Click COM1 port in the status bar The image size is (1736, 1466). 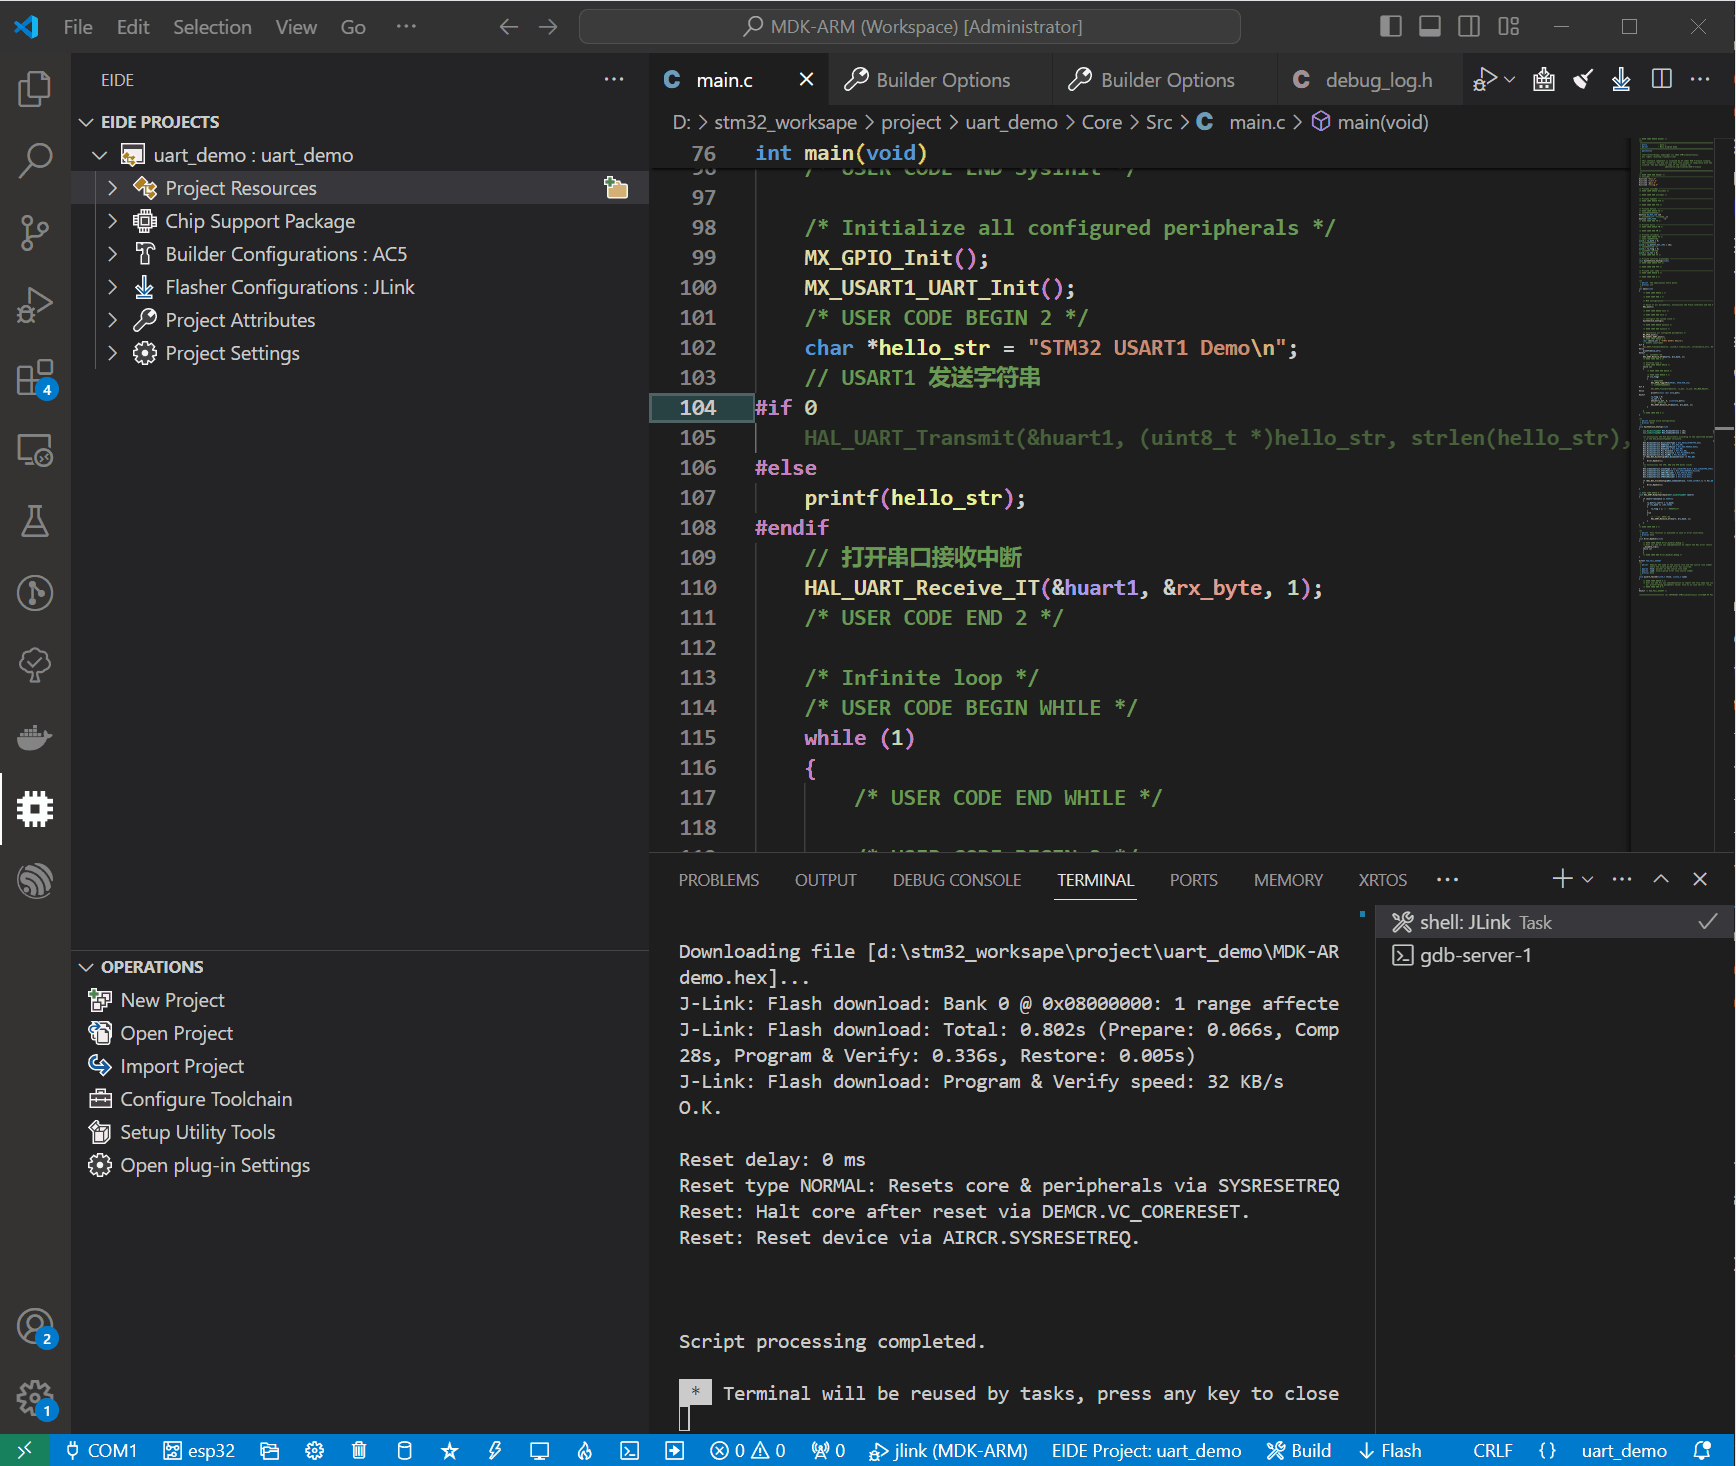100,1451
